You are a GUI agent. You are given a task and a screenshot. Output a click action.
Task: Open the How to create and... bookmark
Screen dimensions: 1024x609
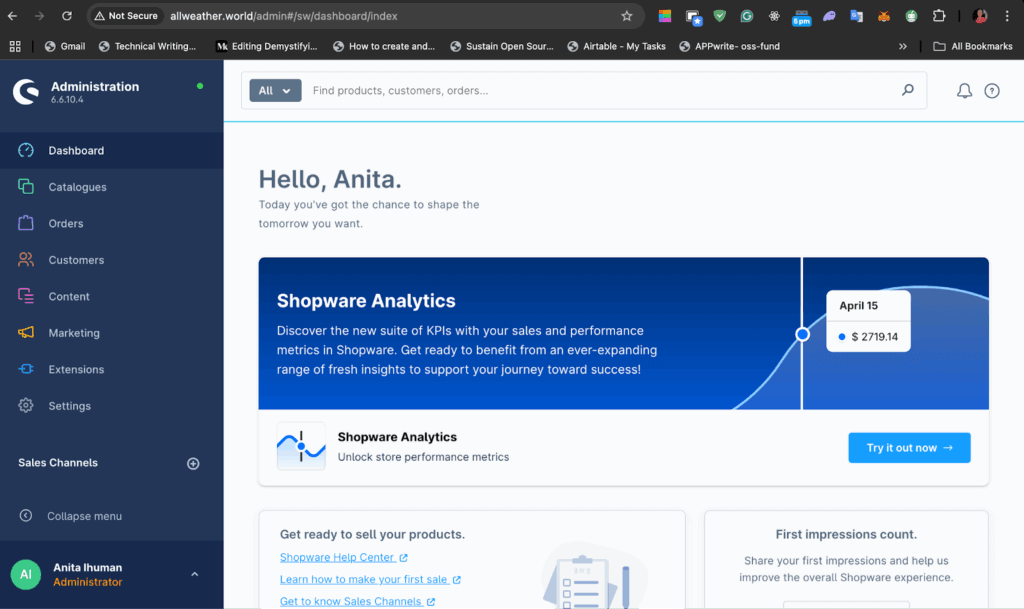(384, 46)
